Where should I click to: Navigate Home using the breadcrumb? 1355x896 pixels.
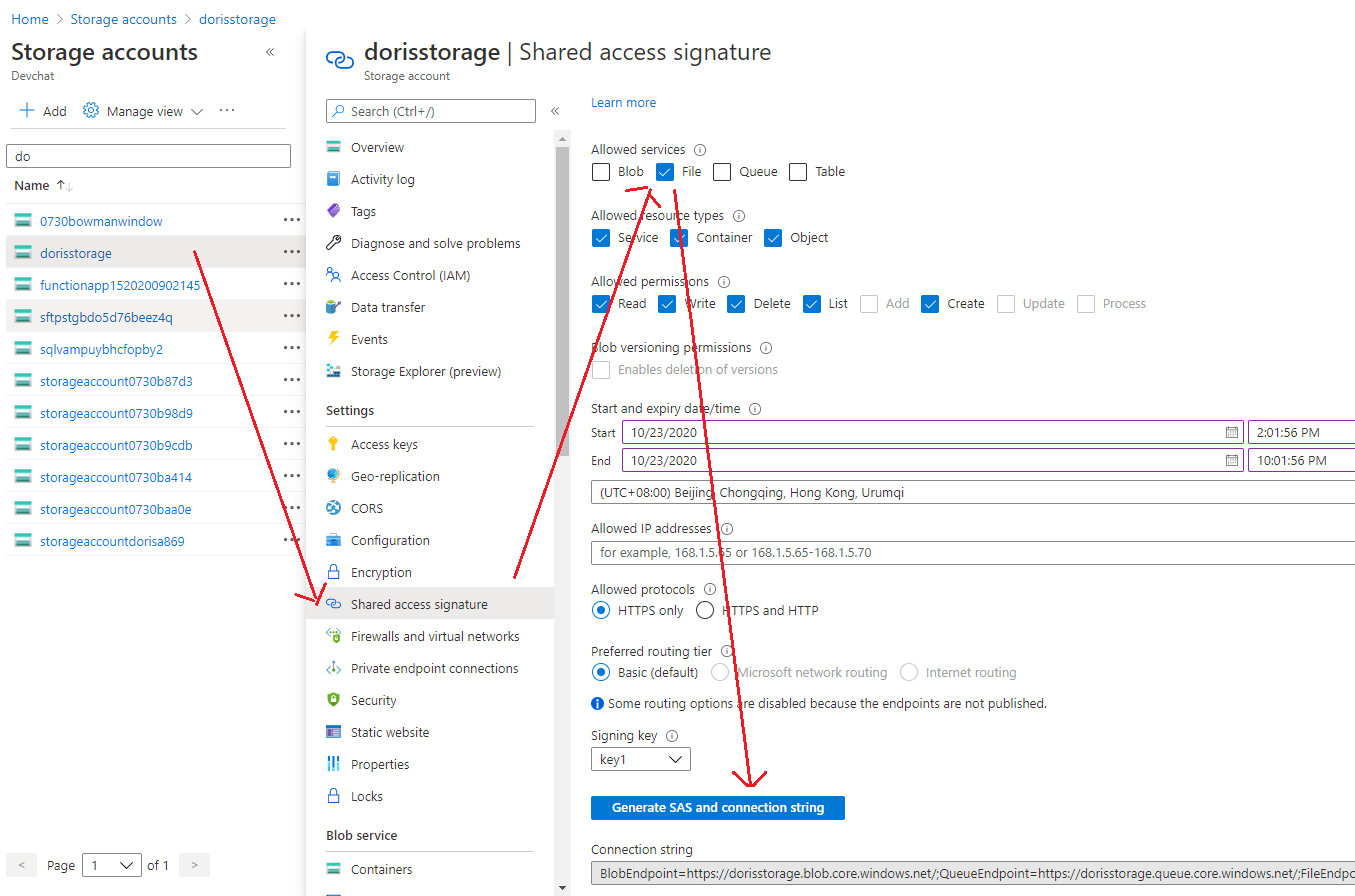tap(29, 18)
